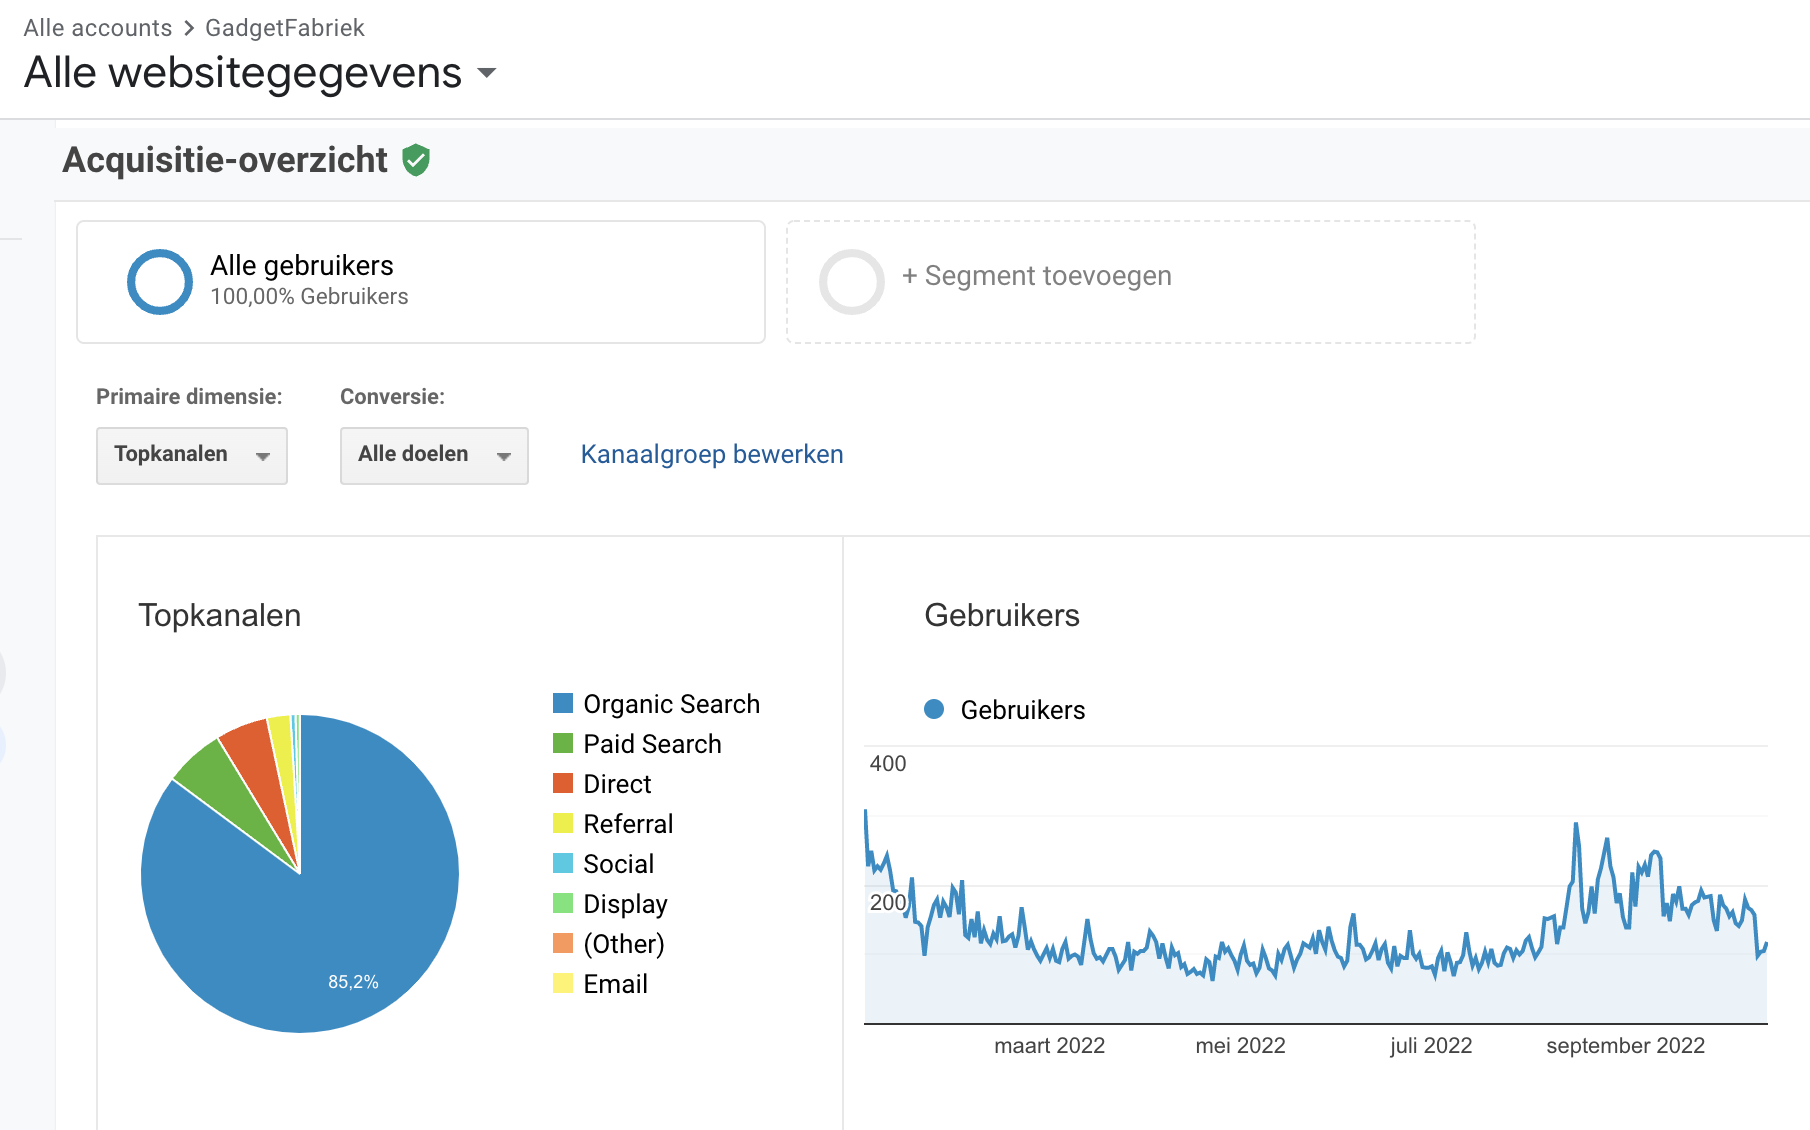Click the 400 y-axis value
The image size is (1810, 1130).
coord(888,763)
